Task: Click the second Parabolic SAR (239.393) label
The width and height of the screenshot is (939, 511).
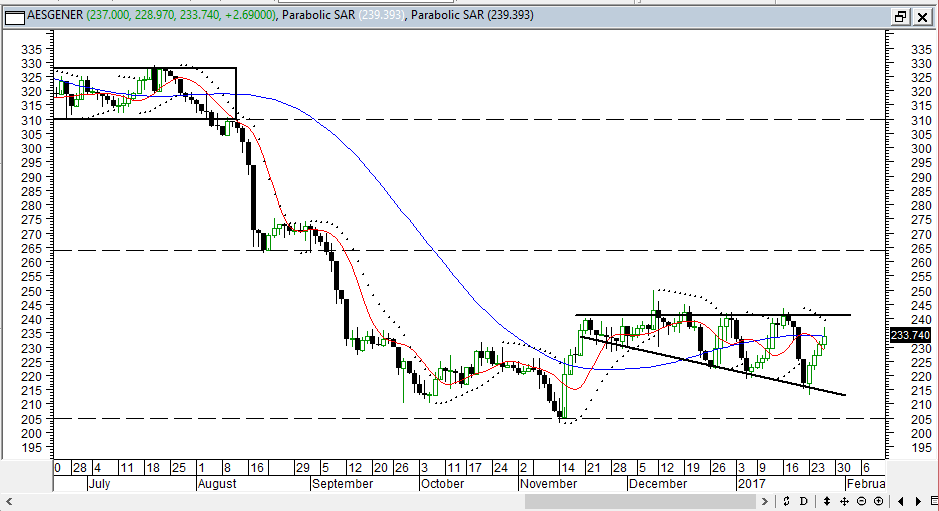Action: click(472, 15)
